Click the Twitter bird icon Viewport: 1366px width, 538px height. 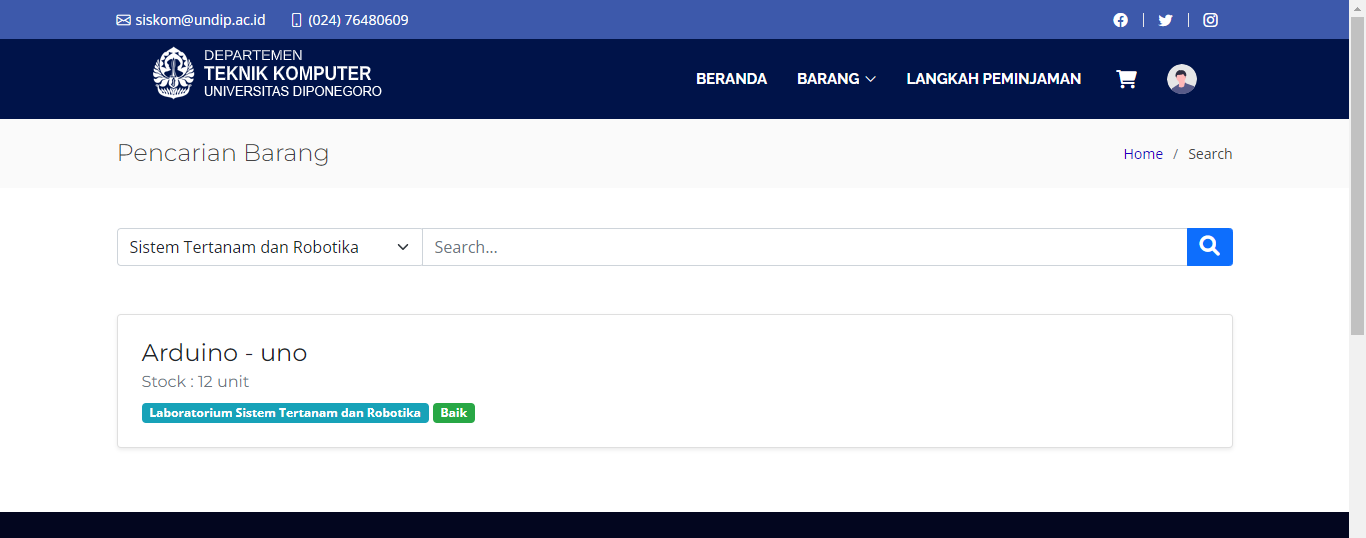pyautogui.click(x=1165, y=20)
